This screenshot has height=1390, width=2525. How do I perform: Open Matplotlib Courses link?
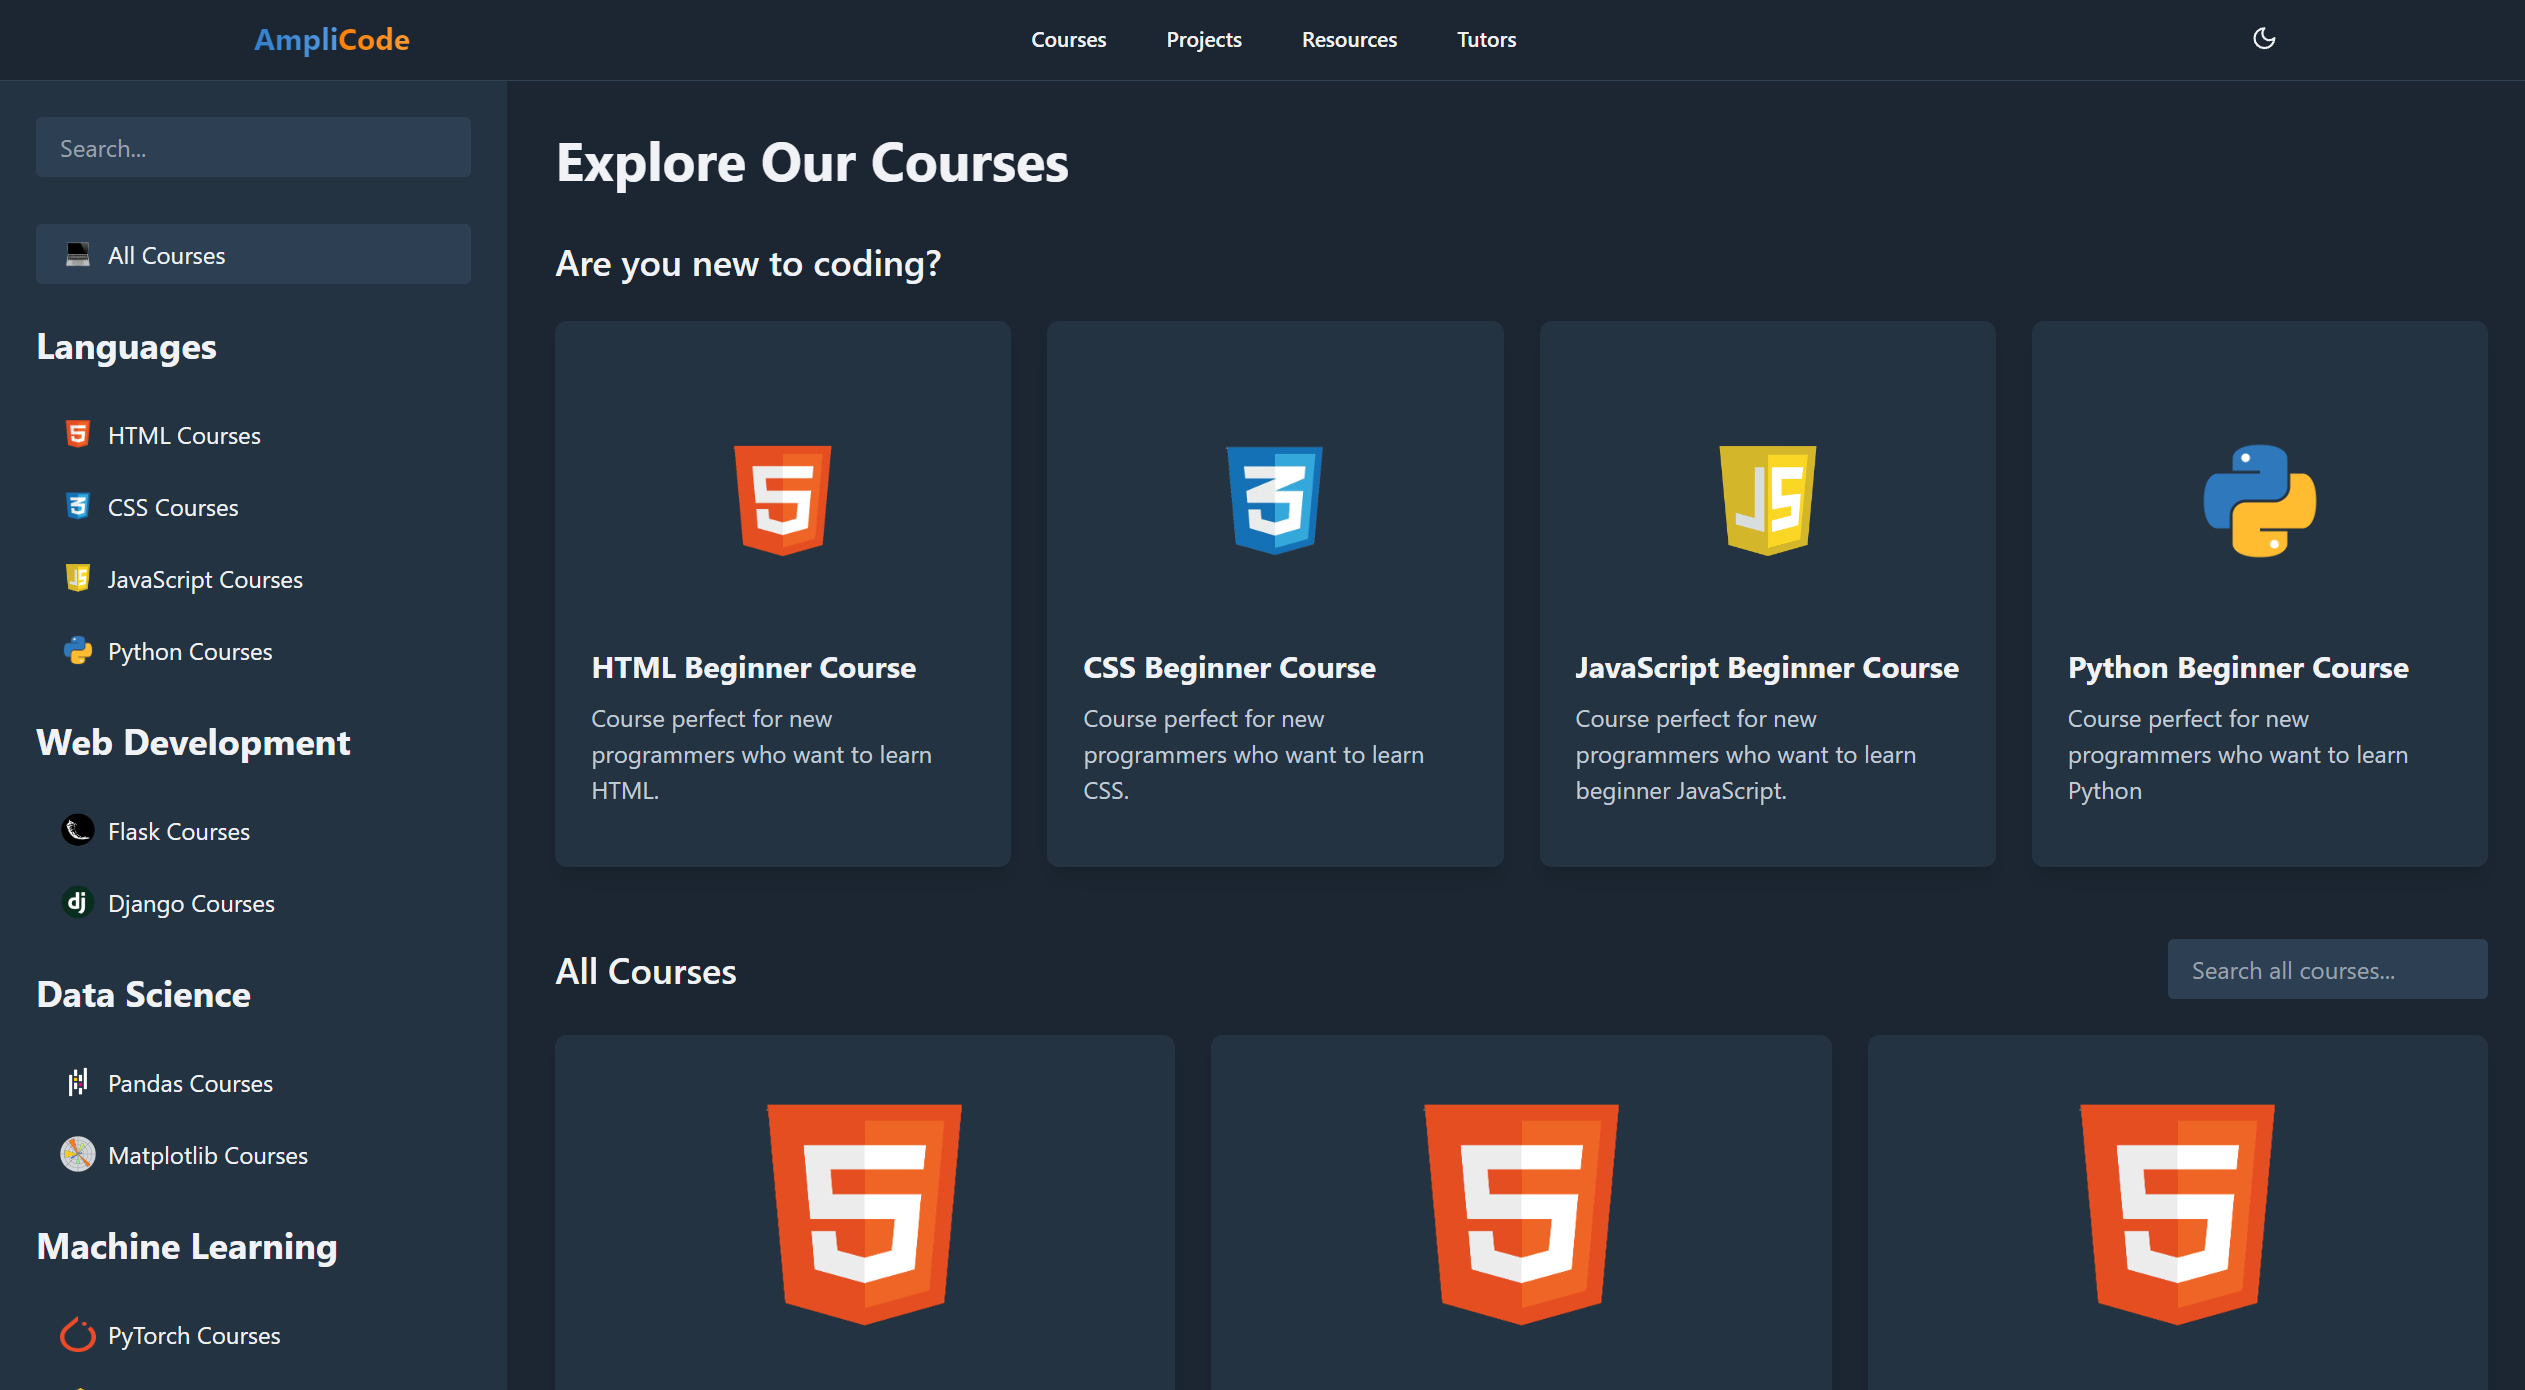208,1156
